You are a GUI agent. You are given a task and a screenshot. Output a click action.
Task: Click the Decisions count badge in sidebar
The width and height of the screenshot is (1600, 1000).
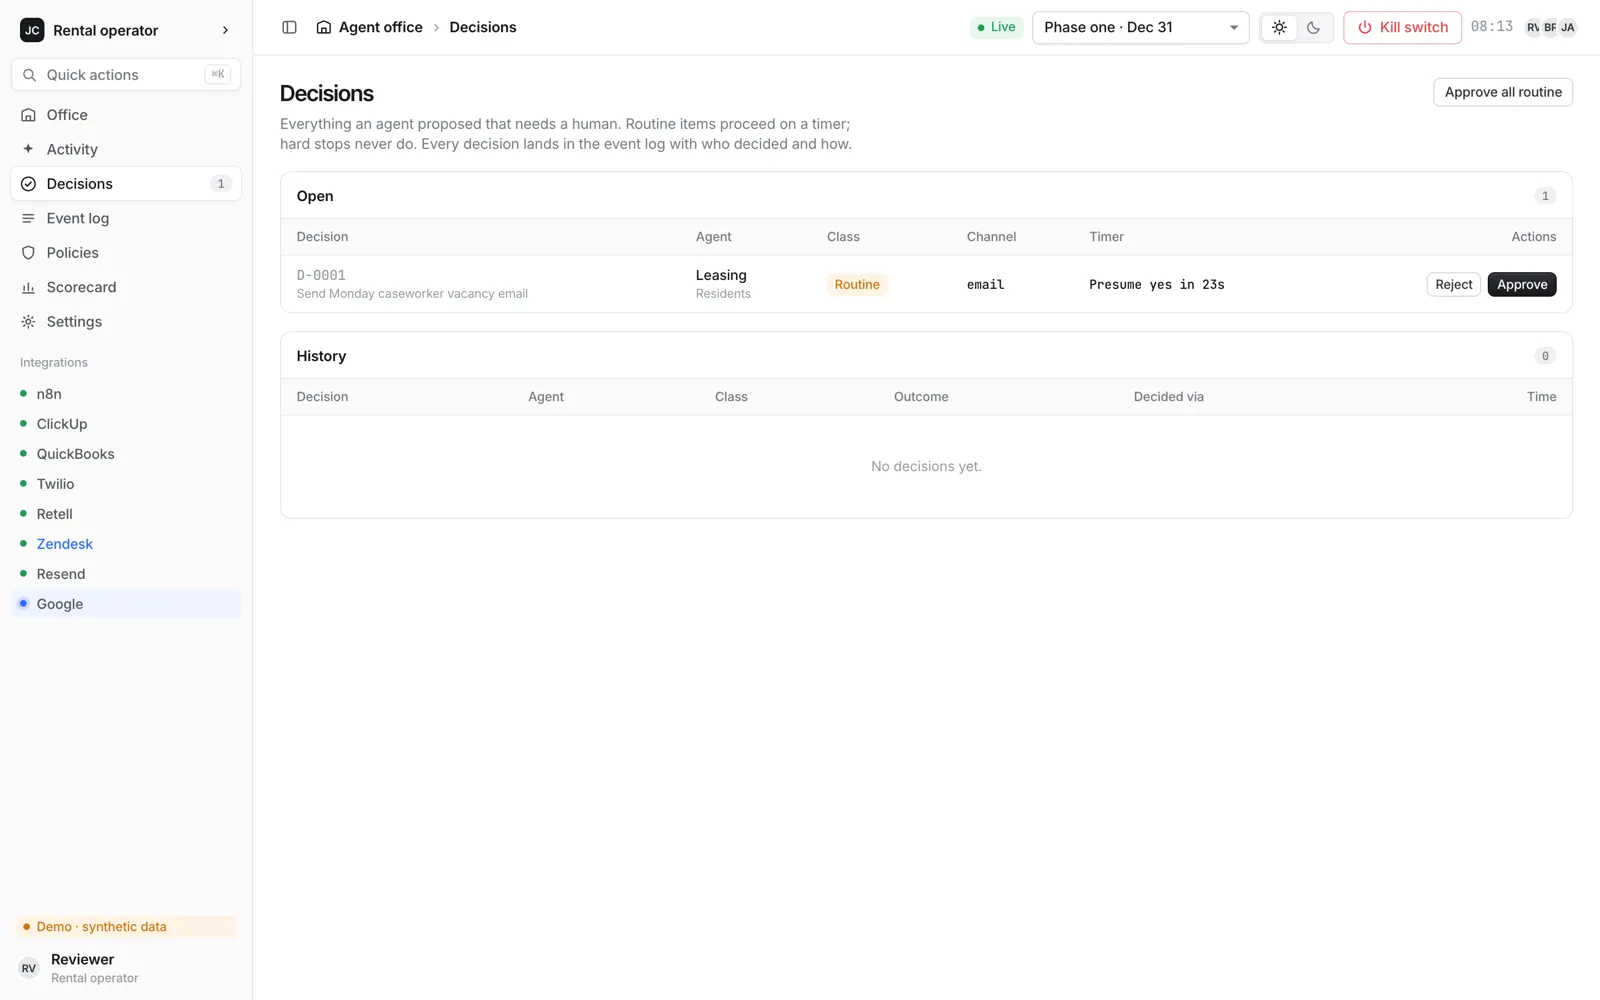tap(221, 184)
